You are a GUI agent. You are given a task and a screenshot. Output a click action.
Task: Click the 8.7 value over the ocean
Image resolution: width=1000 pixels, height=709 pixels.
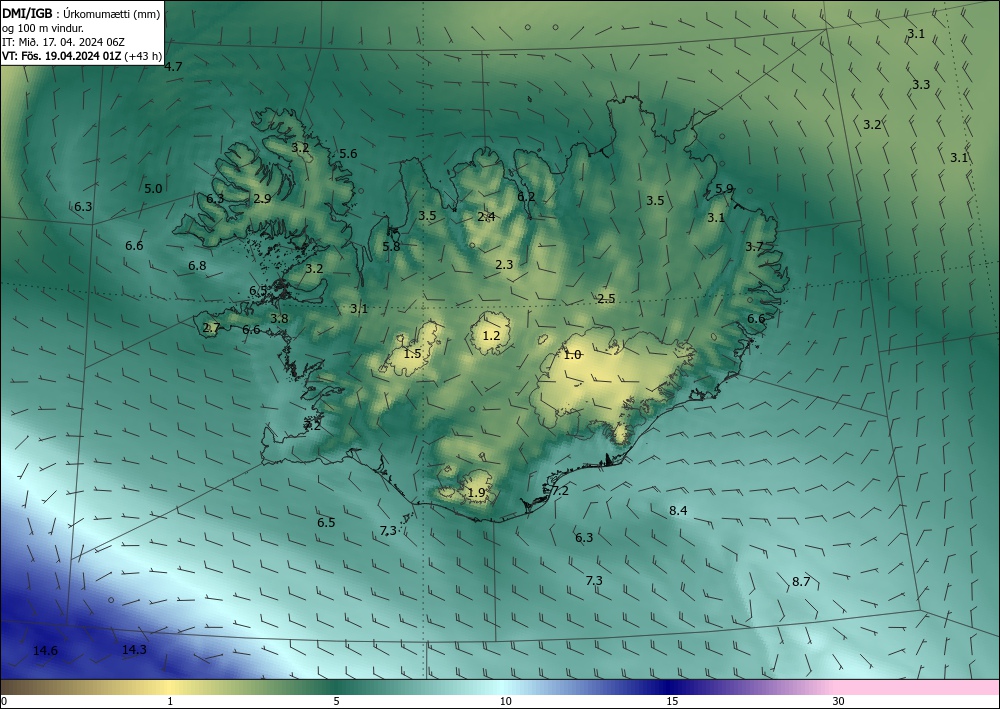(x=801, y=582)
